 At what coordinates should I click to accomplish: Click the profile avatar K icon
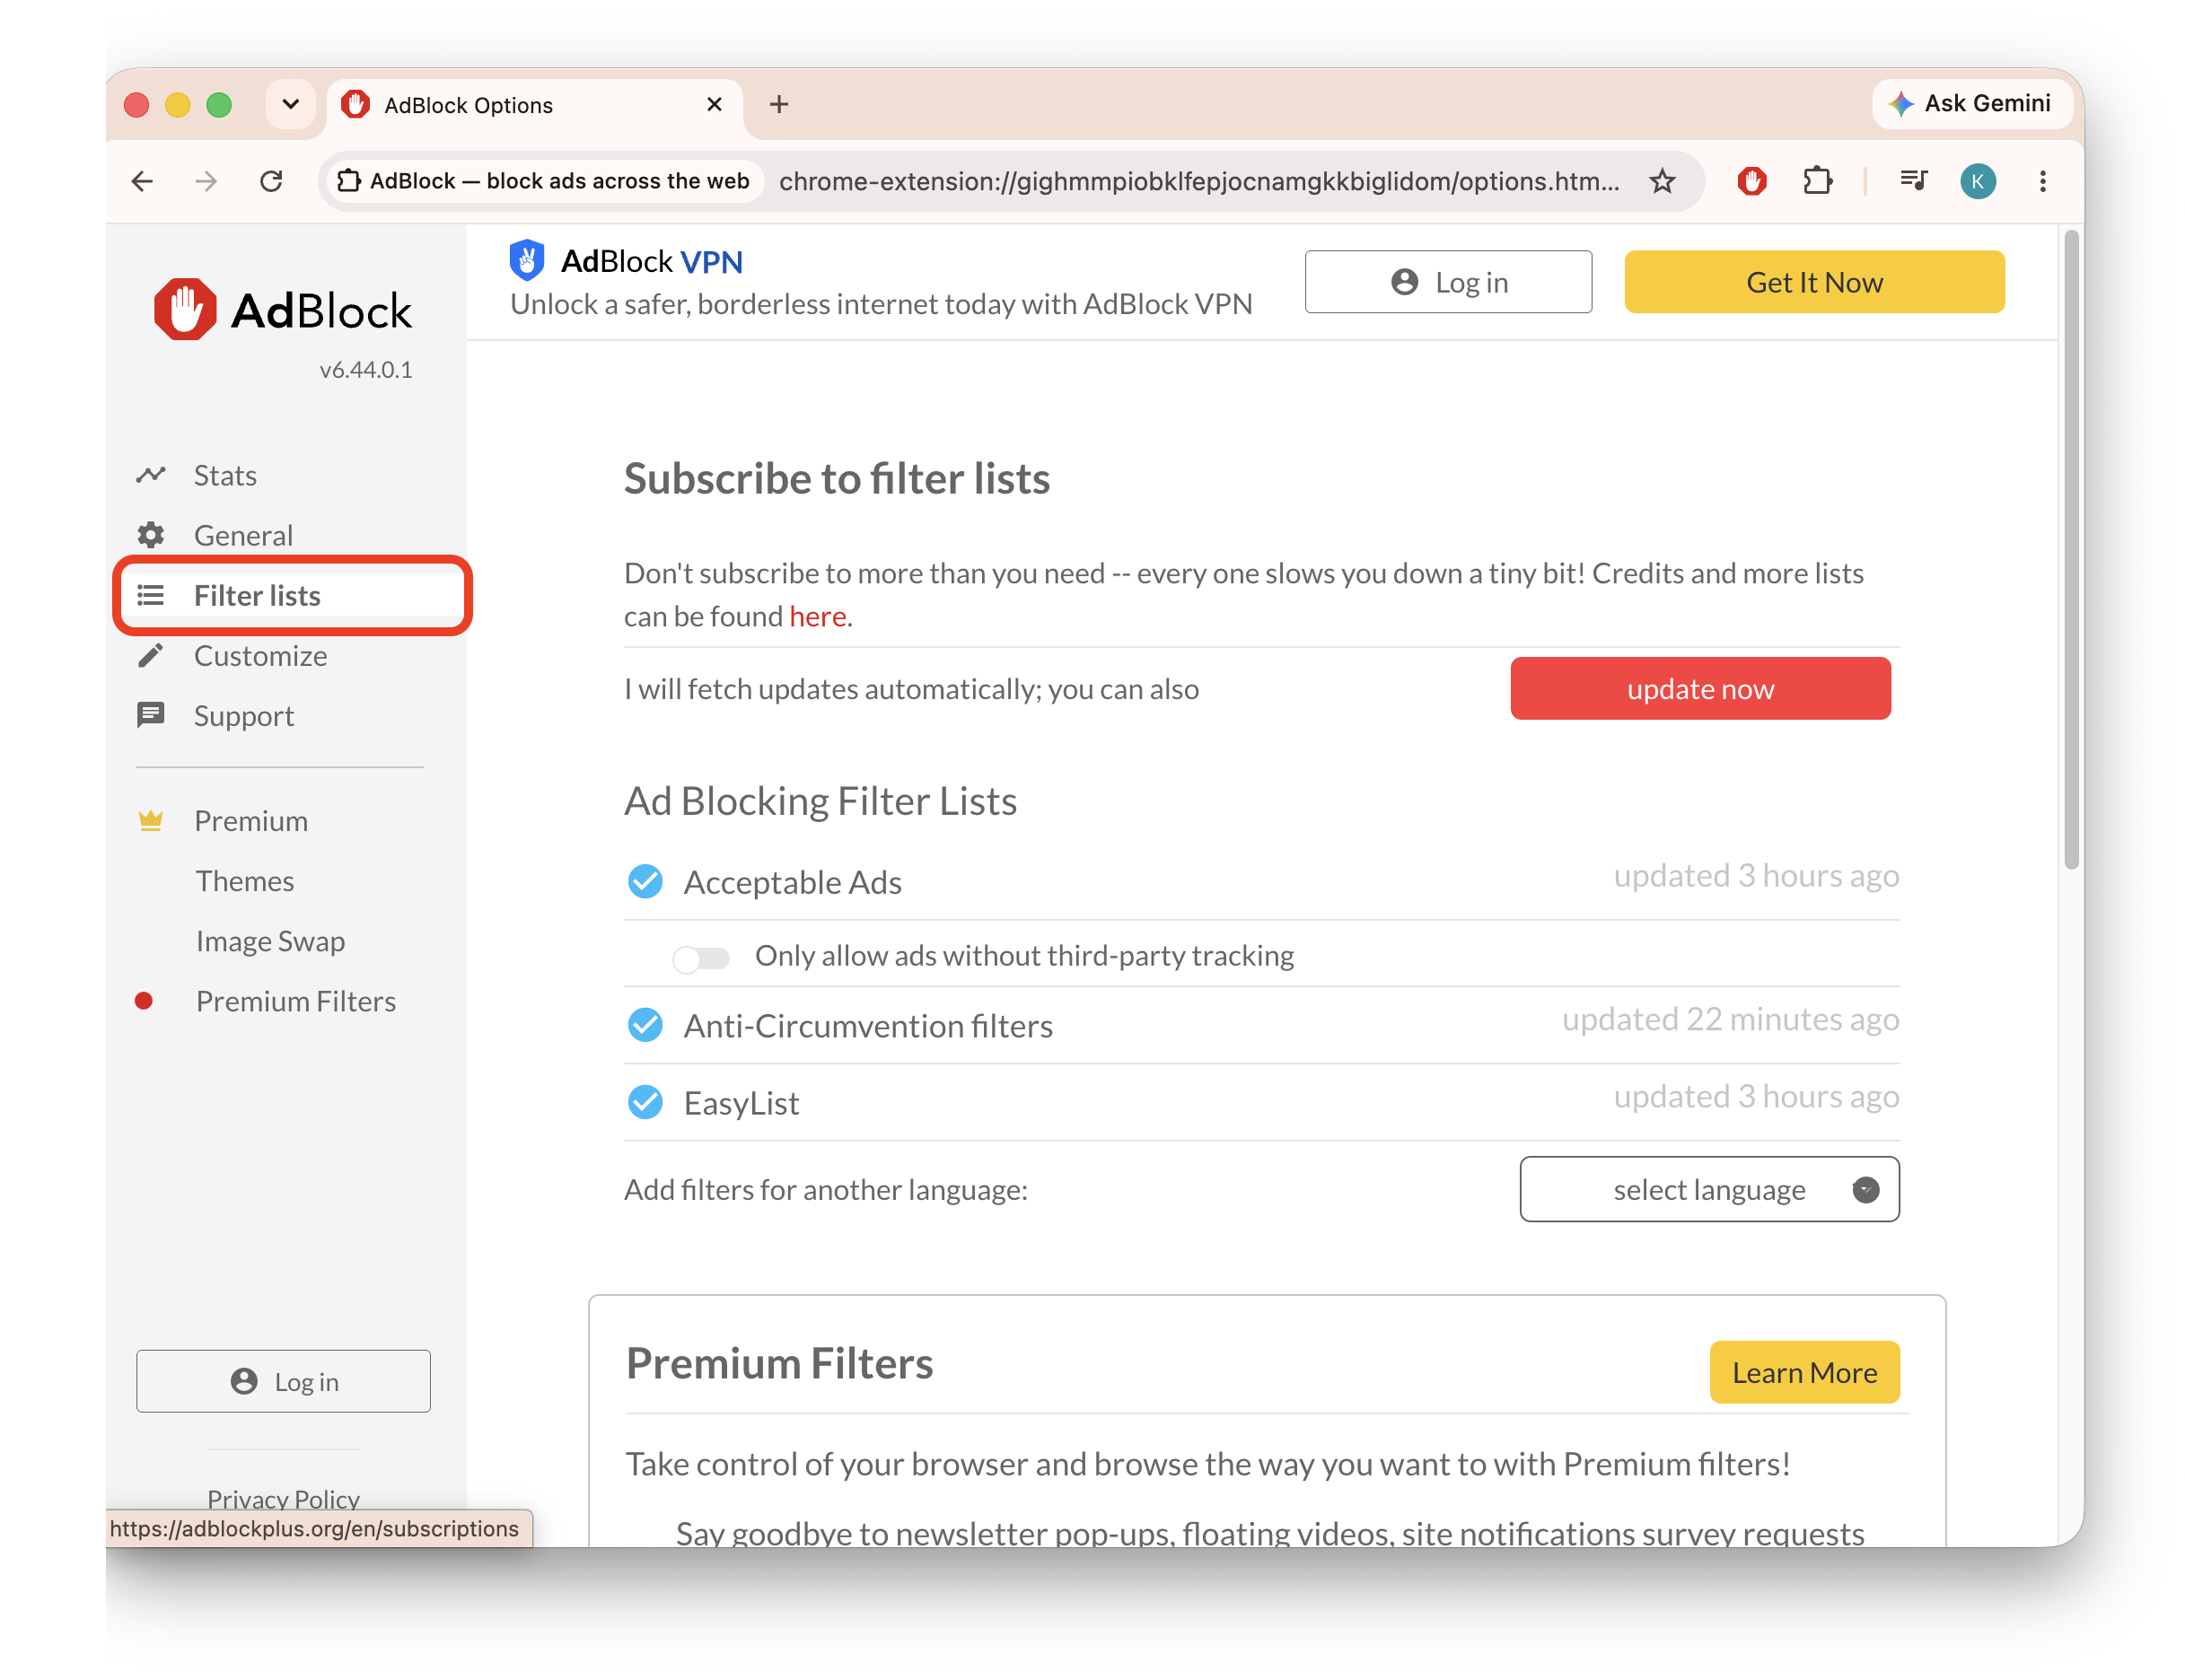pyautogui.click(x=1977, y=181)
